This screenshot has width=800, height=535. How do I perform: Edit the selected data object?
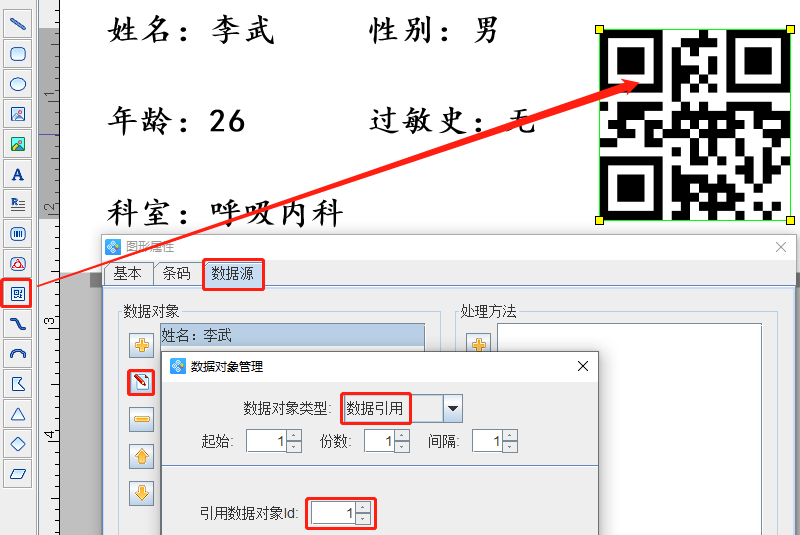[x=141, y=383]
